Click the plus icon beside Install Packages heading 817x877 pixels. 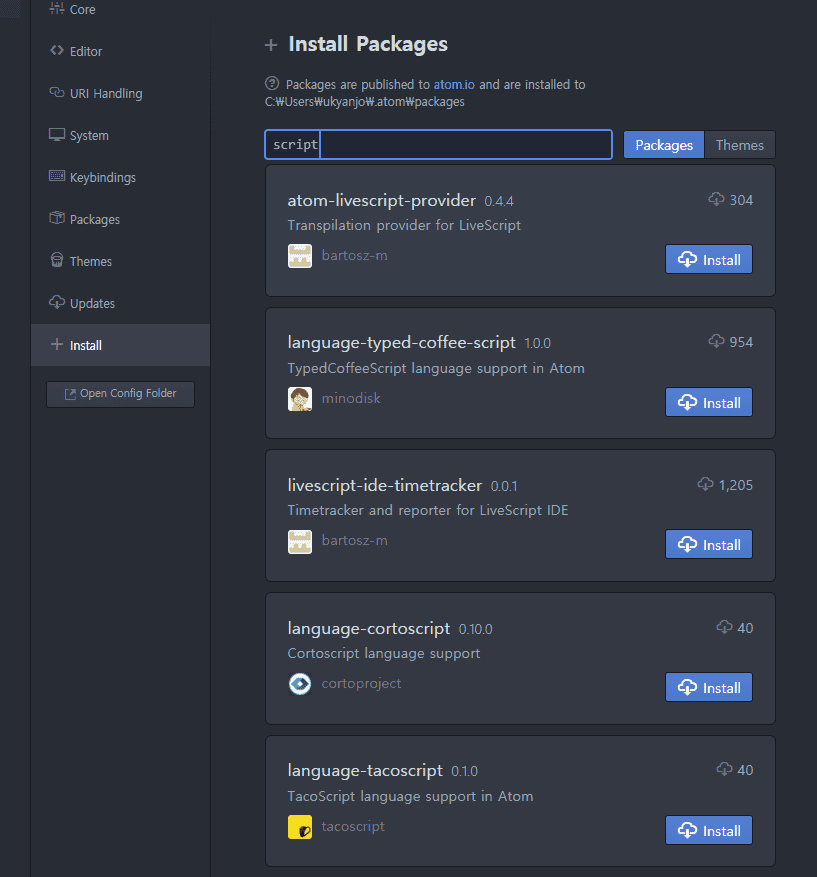[x=271, y=45]
